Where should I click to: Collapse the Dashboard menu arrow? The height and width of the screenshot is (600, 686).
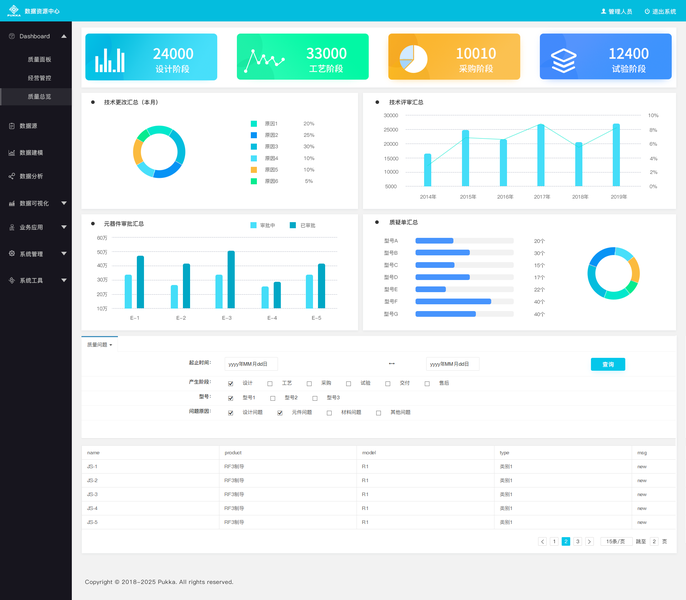pos(64,36)
